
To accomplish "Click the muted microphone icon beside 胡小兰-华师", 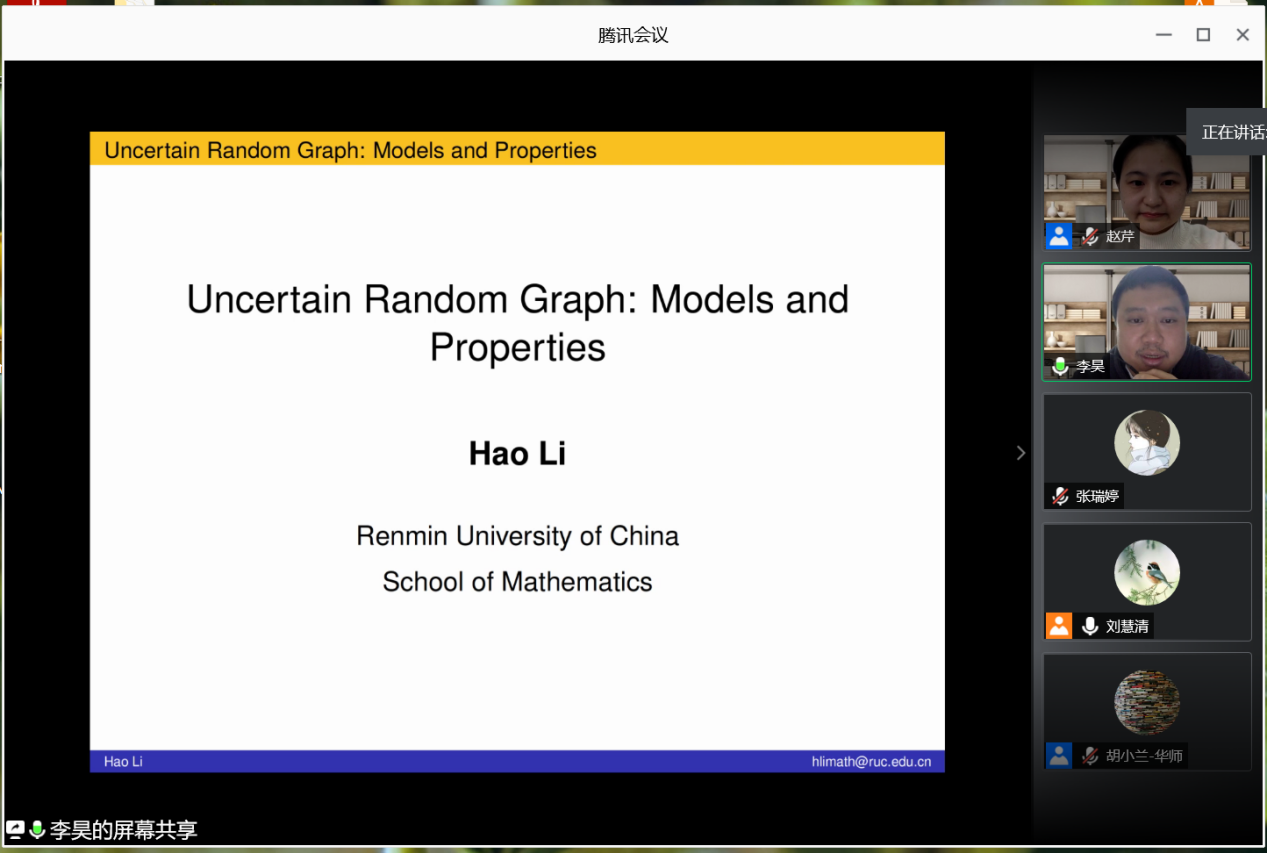I will 1090,756.
